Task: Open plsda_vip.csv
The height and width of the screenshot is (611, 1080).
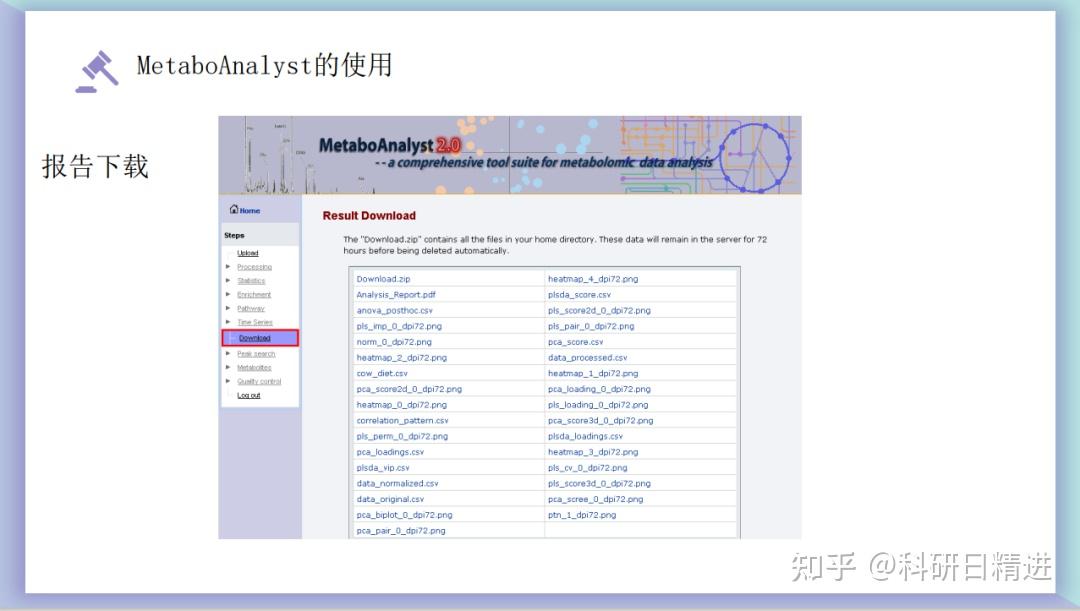Action: point(384,467)
